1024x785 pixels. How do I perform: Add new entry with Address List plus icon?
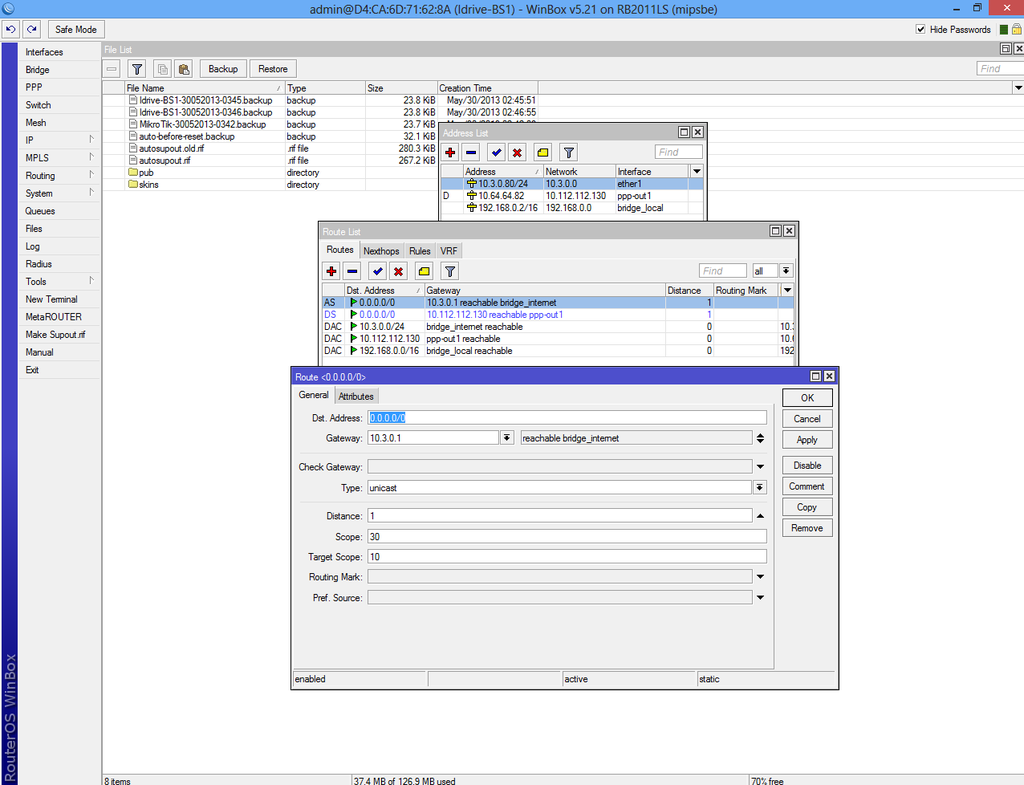450,152
